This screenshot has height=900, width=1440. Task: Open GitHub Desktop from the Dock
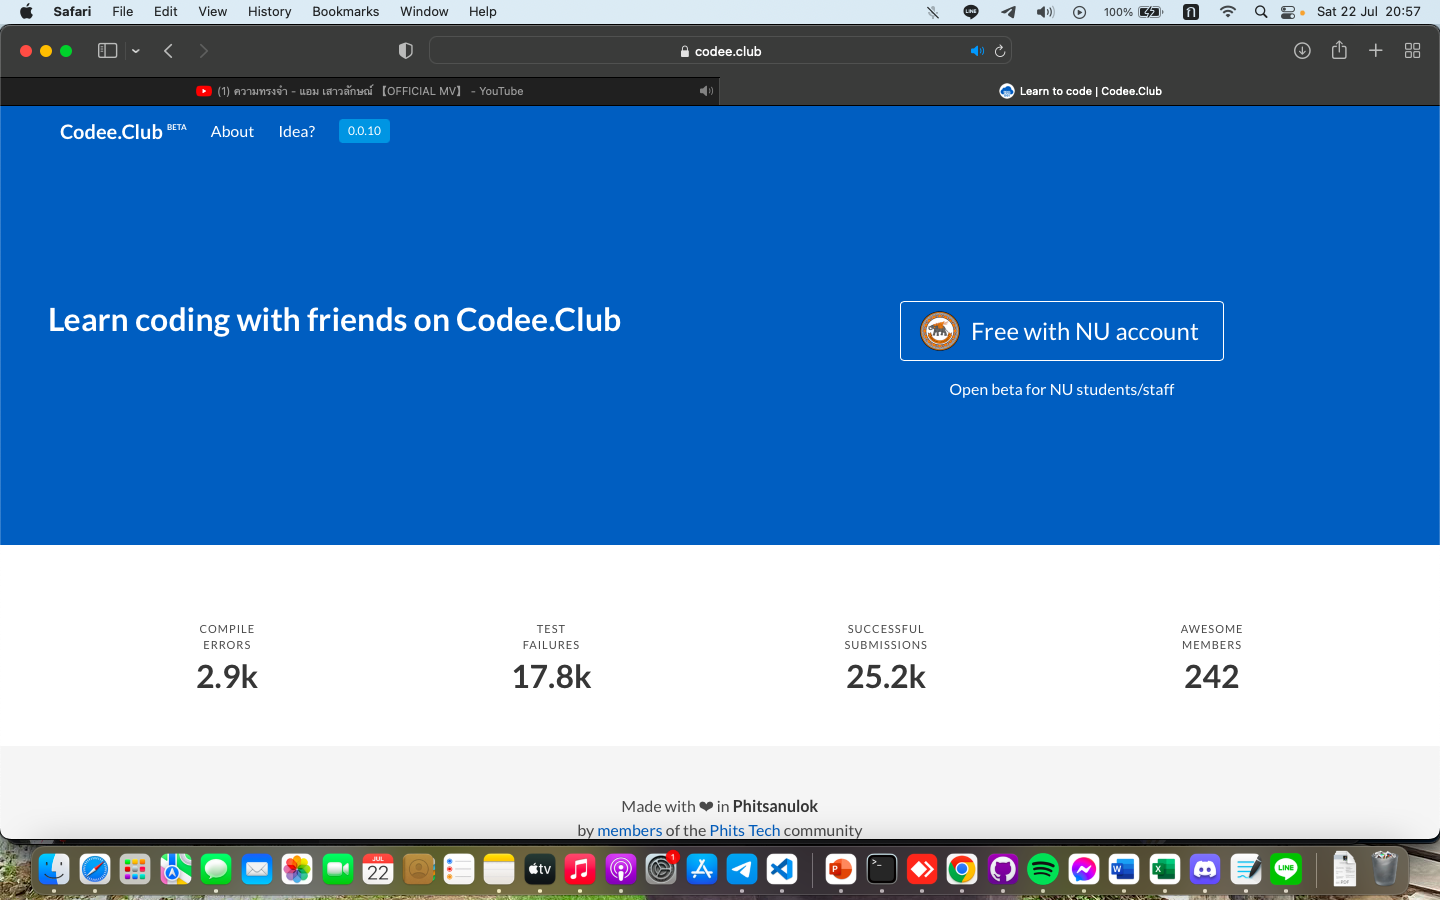1003,869
